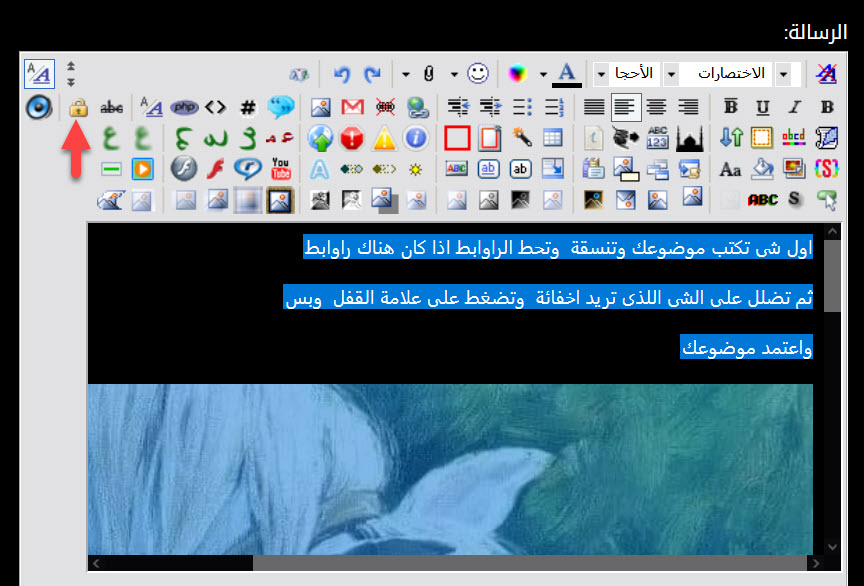Insert a YouTube video

pyautogui.click(x=280, y=169)
